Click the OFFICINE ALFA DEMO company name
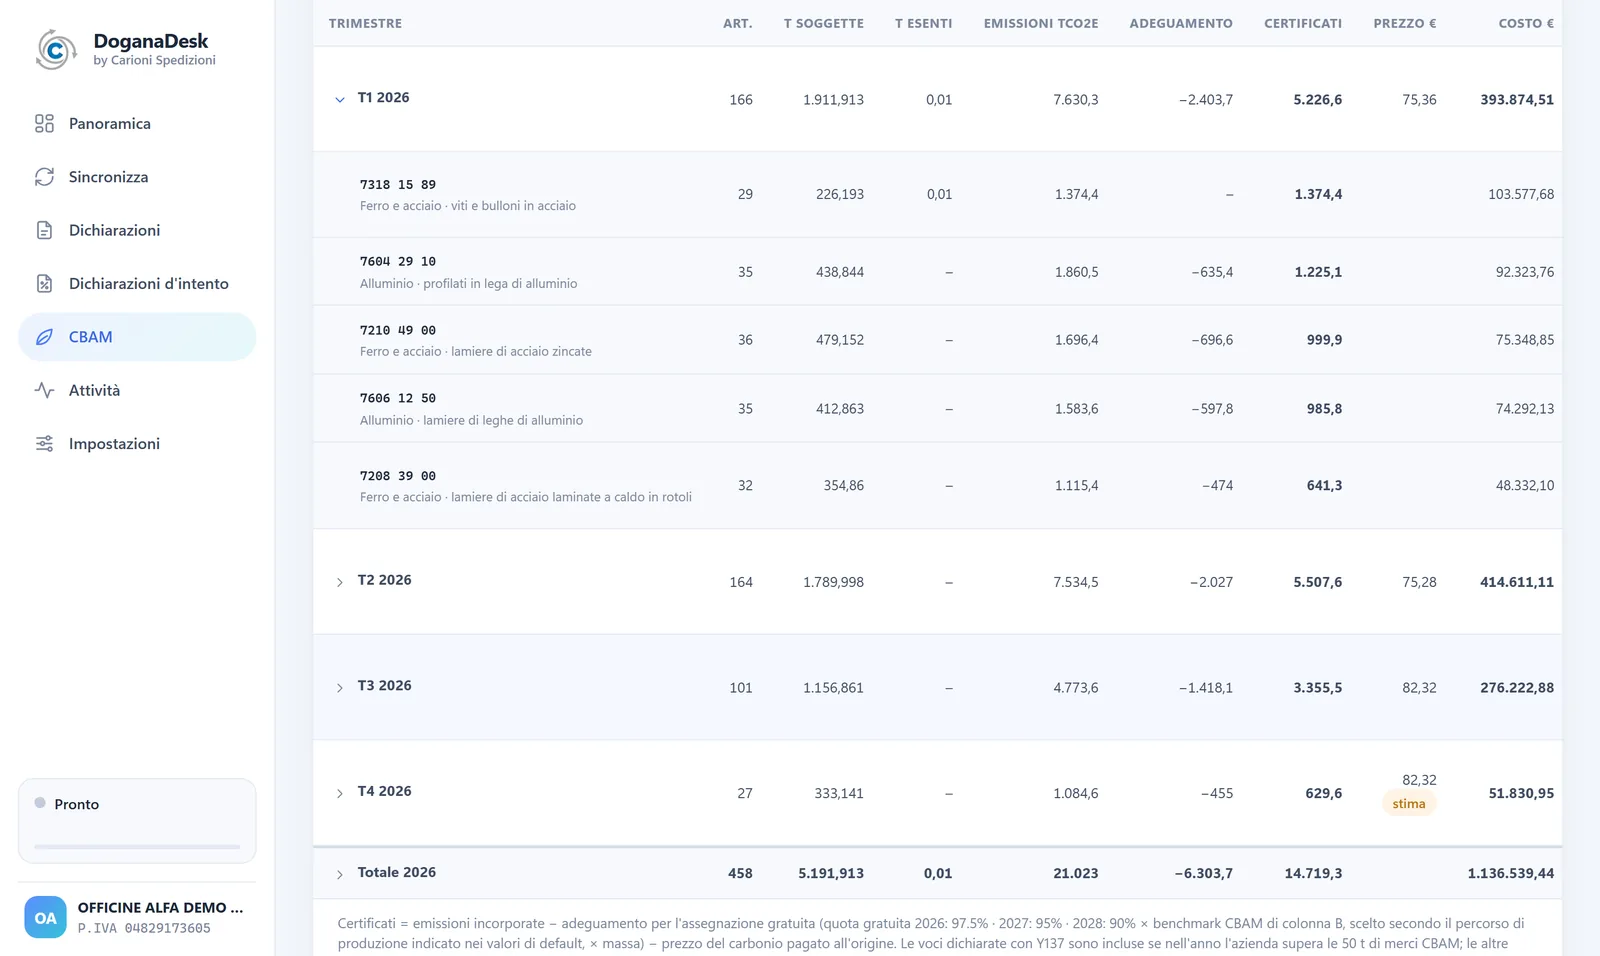This screenshot has height=956, width=1600. point(160,908)
